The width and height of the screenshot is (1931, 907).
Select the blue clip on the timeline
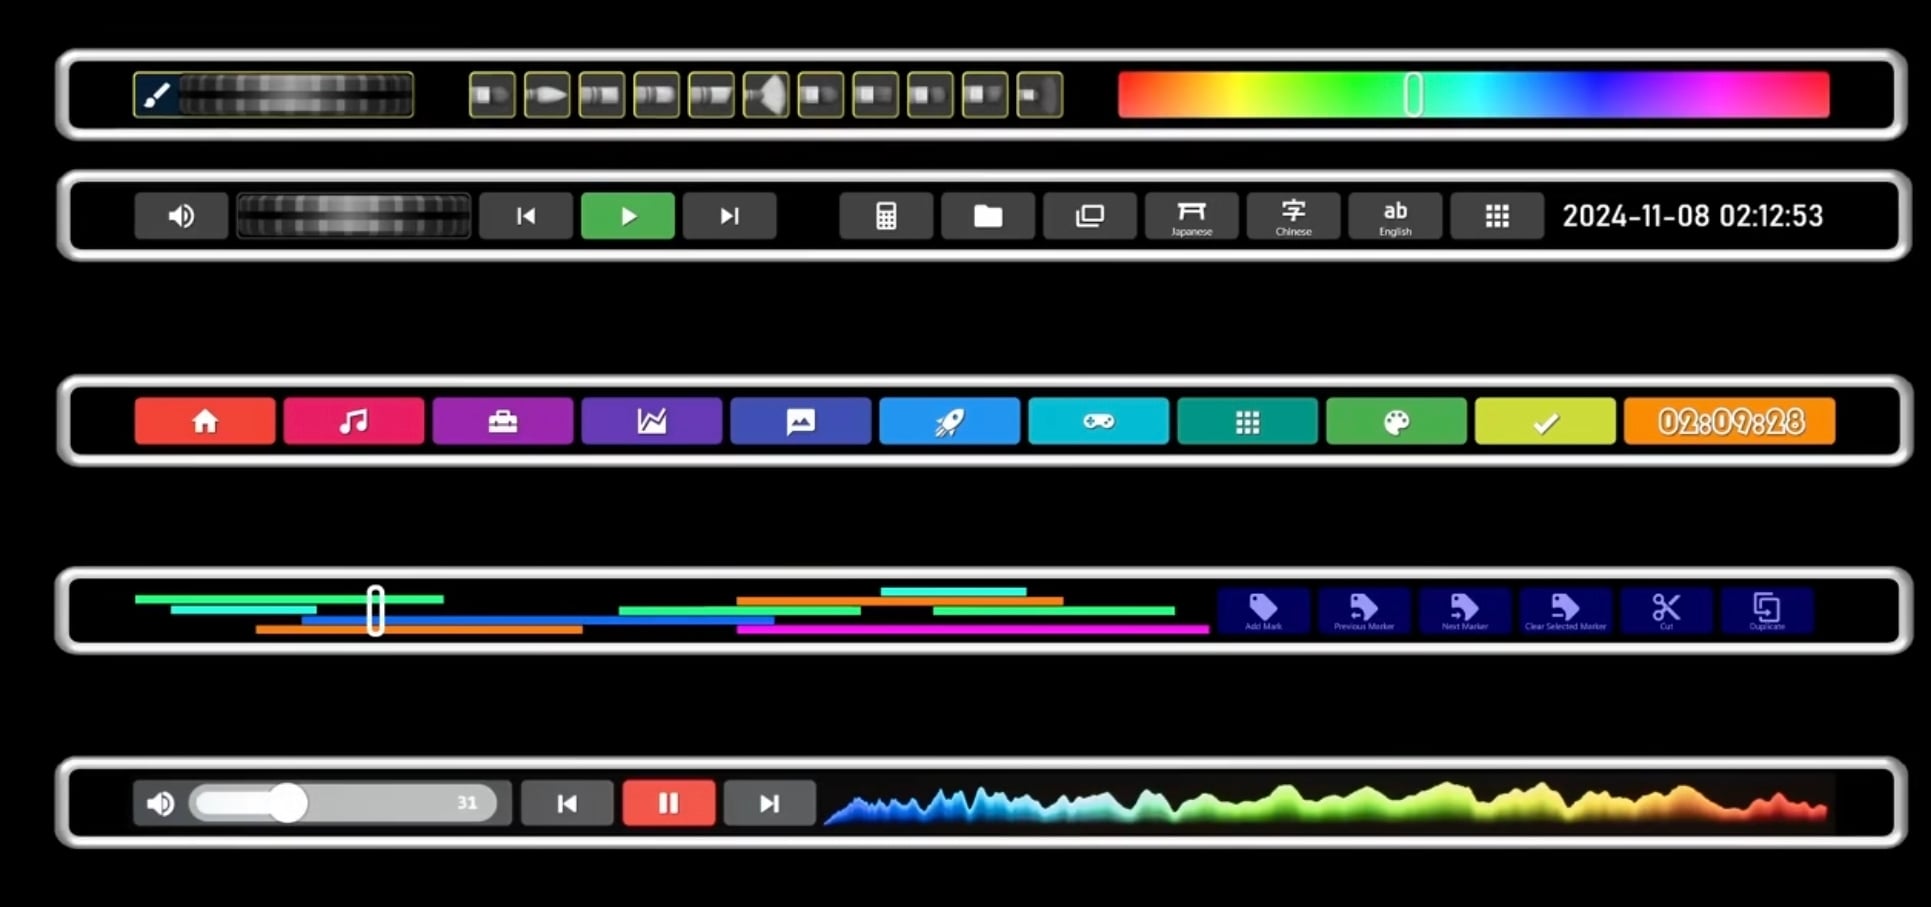538,620
